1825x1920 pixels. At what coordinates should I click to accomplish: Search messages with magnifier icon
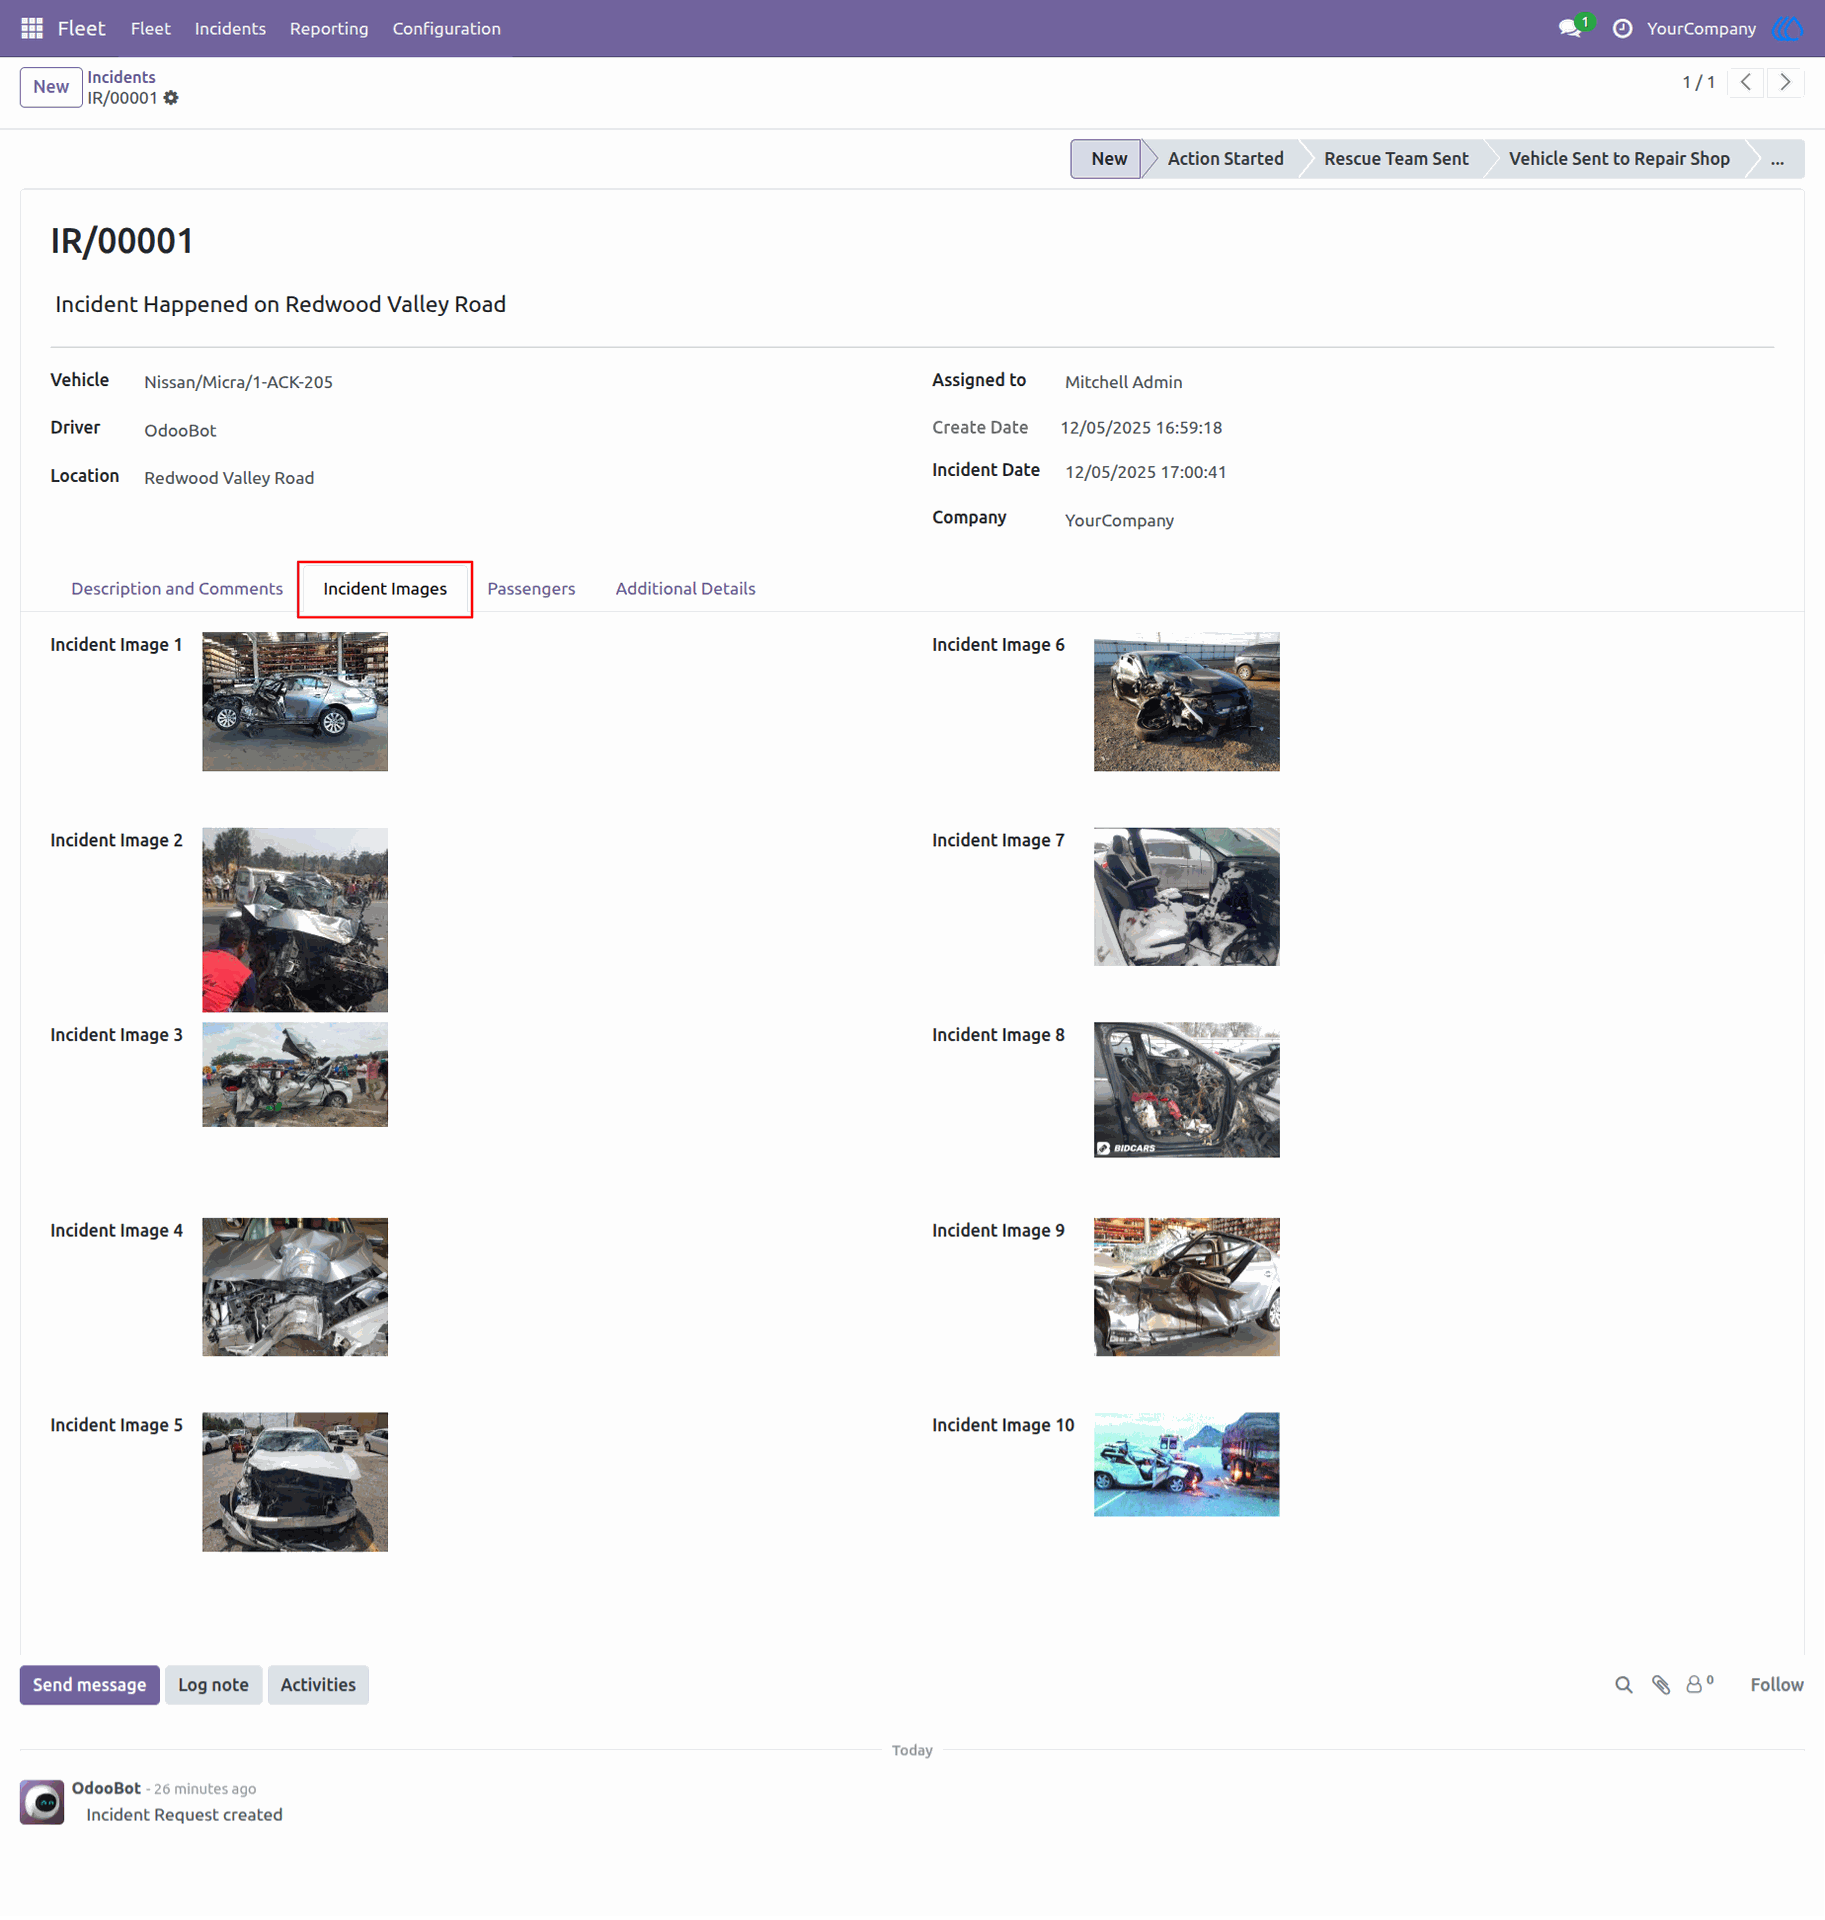1623,1685
